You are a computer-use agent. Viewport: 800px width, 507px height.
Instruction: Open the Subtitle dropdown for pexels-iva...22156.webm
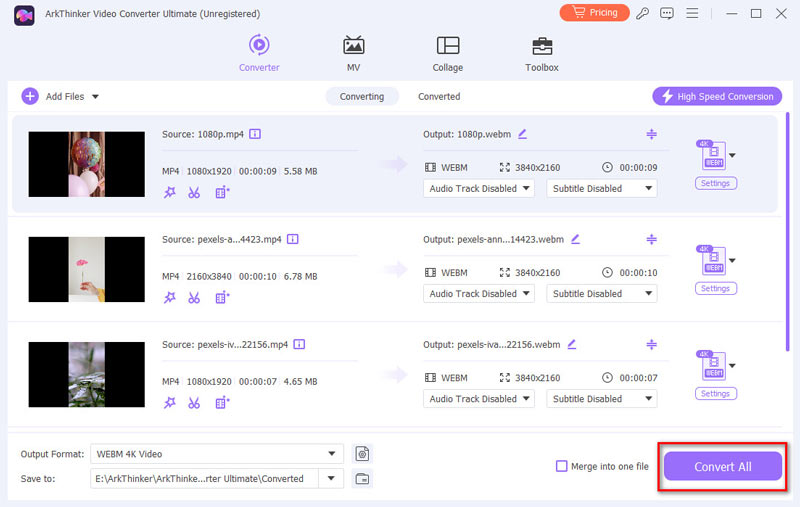coord(602,399)
